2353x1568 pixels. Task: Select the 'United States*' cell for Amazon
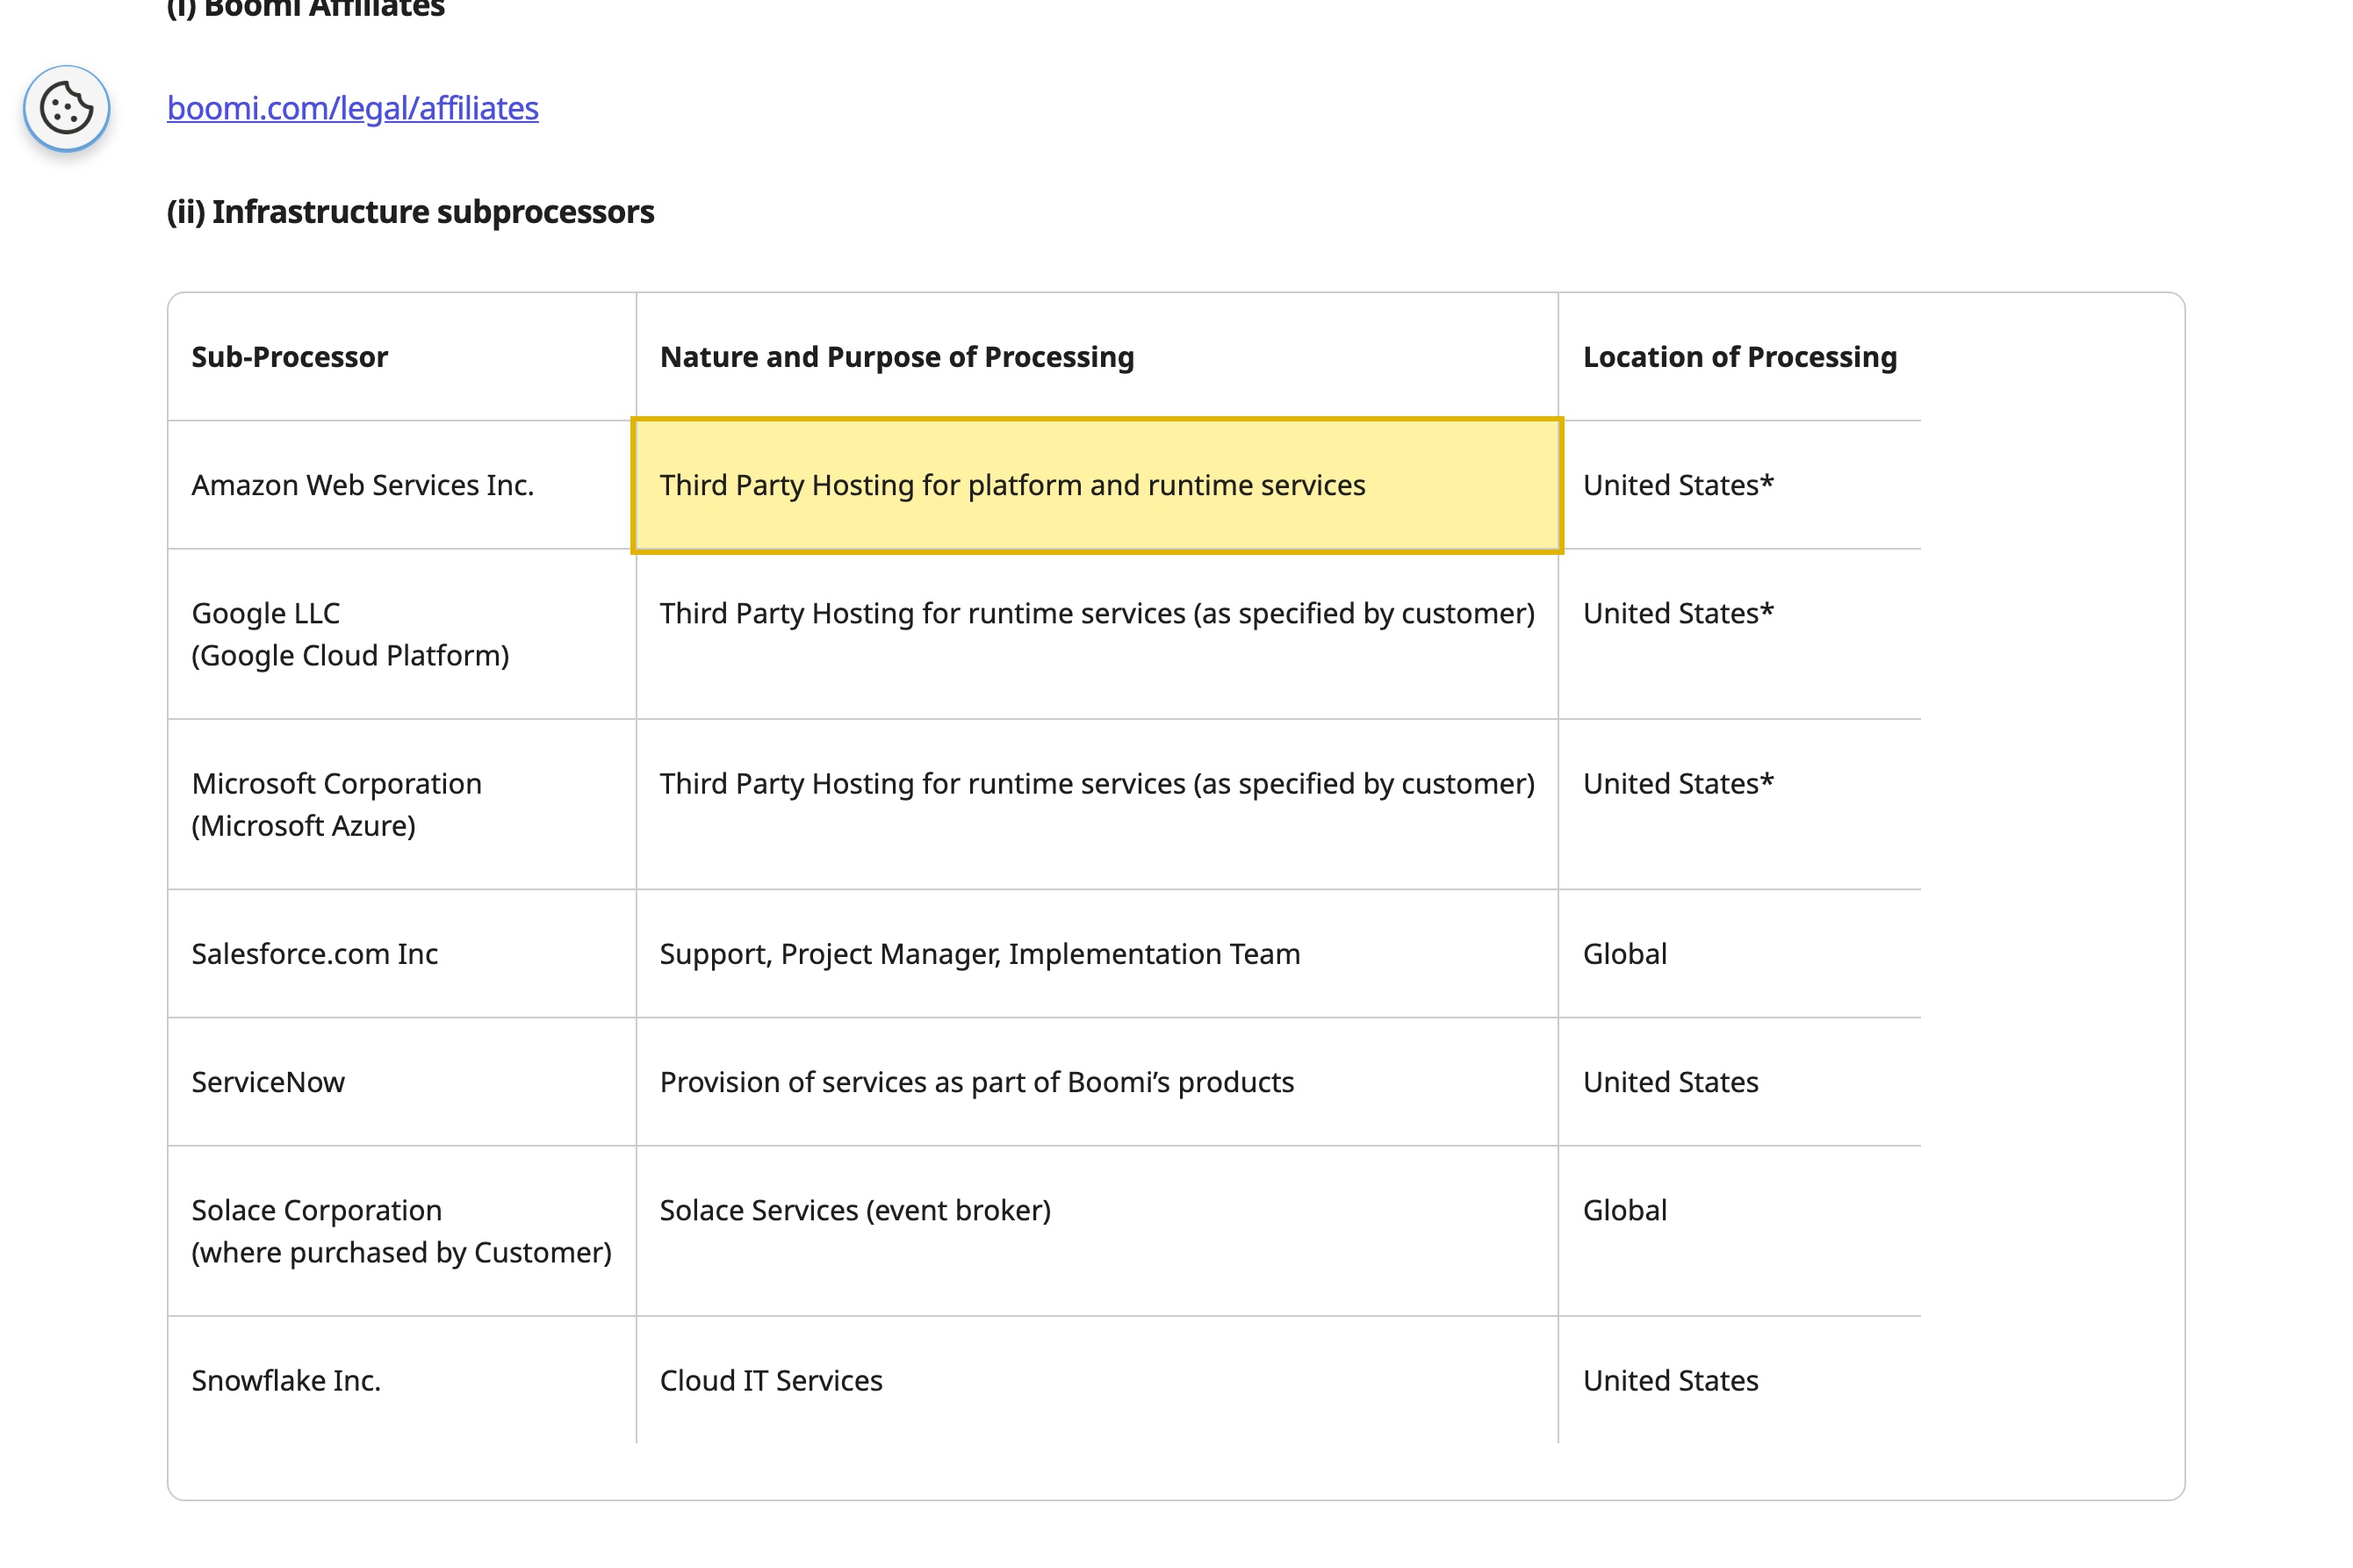pos(1739,485)
